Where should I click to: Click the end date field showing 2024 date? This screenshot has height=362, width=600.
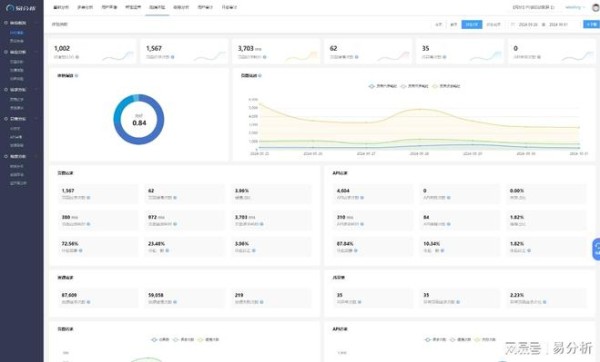pyautogui.click(x=558, y=24)
